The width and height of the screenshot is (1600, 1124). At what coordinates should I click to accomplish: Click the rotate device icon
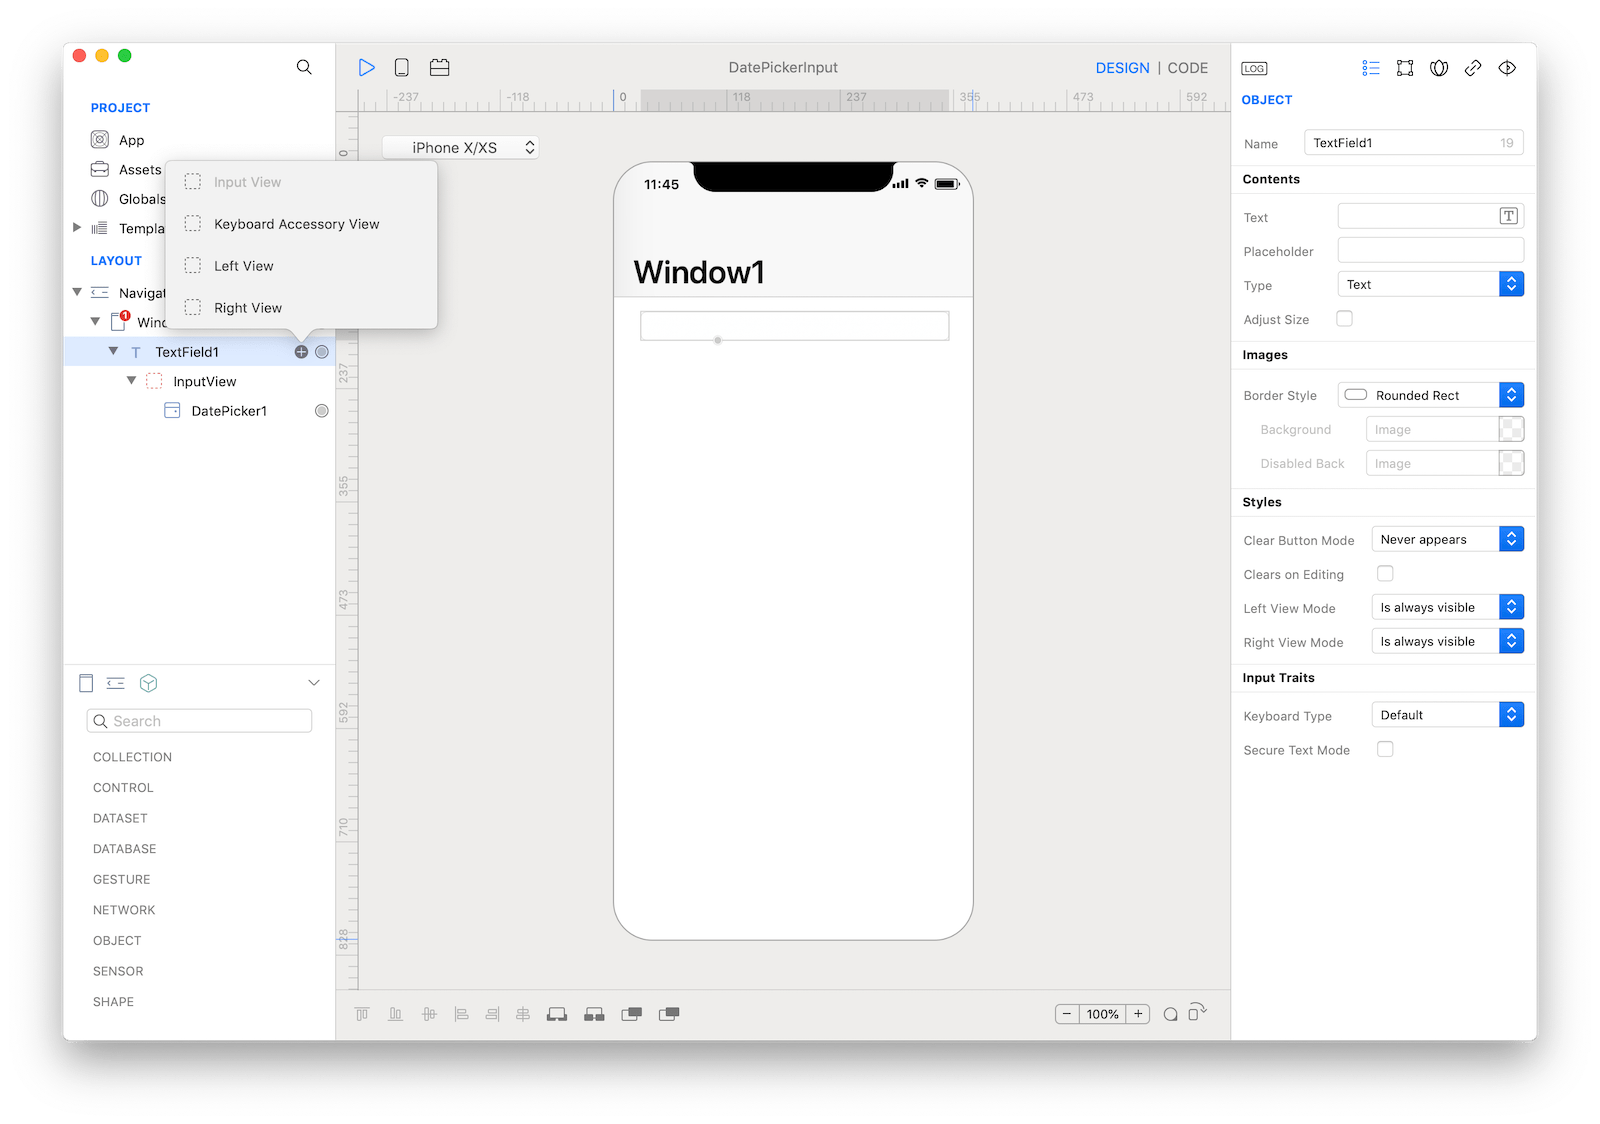1198,1012
